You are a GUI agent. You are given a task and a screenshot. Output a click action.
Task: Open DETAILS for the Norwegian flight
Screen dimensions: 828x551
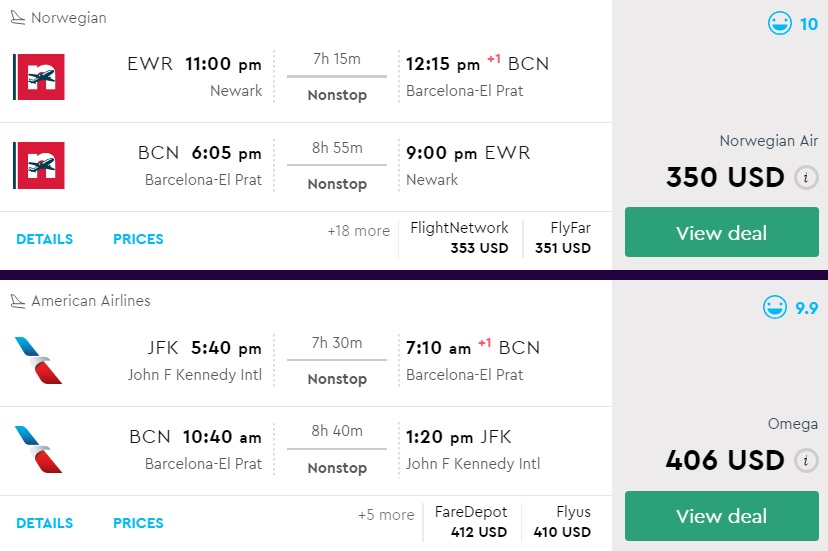pos(44,239)
